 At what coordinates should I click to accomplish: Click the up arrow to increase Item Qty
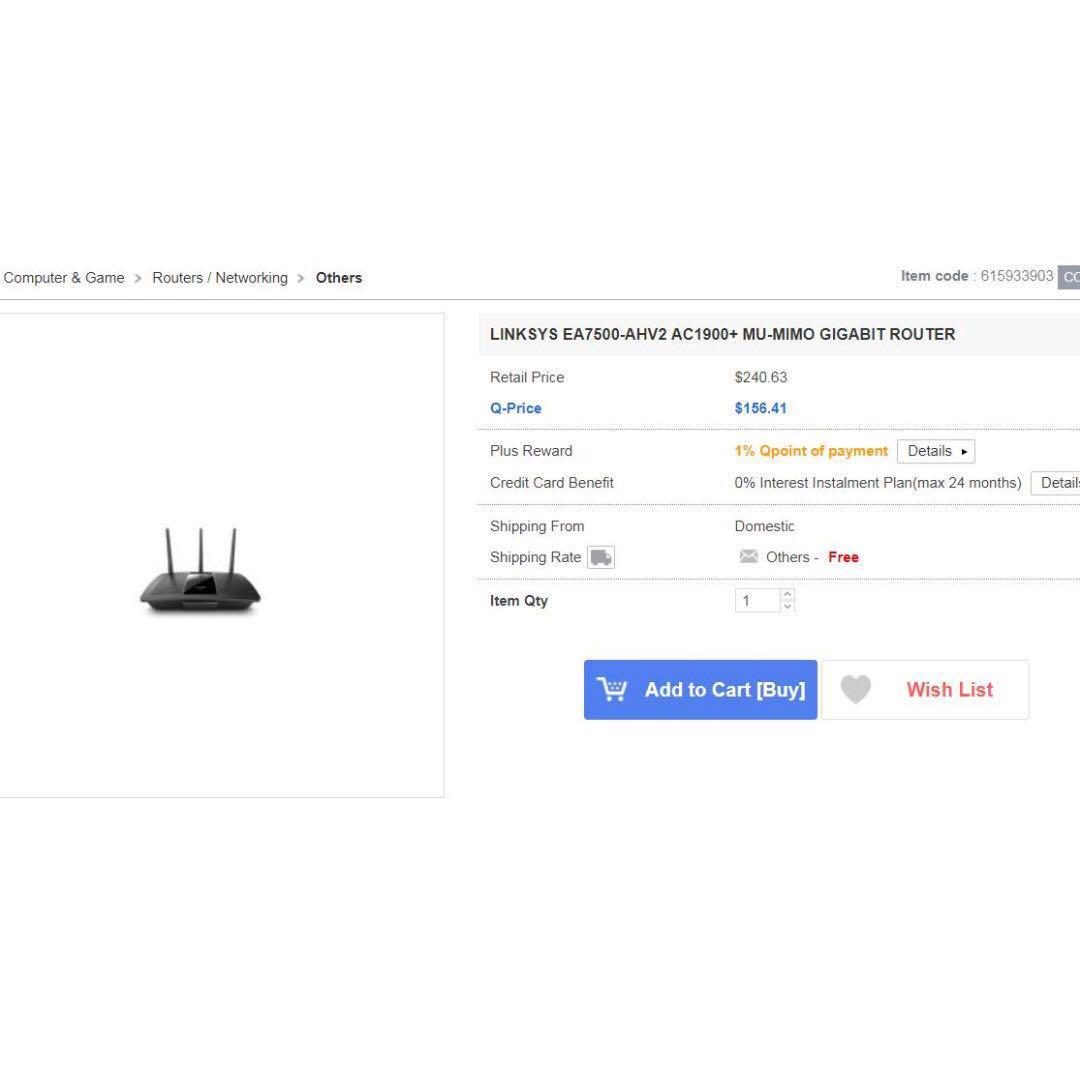tap(788, 595)
